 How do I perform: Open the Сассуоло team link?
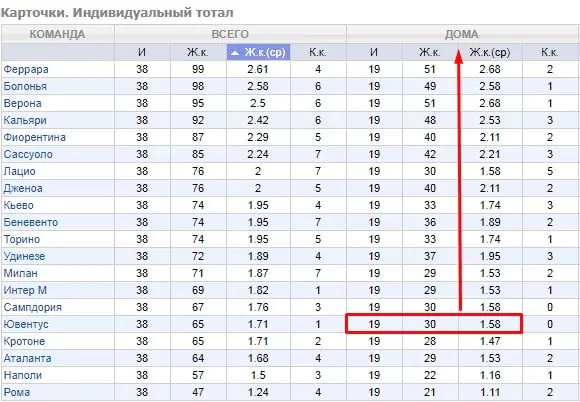coord(28,154)
